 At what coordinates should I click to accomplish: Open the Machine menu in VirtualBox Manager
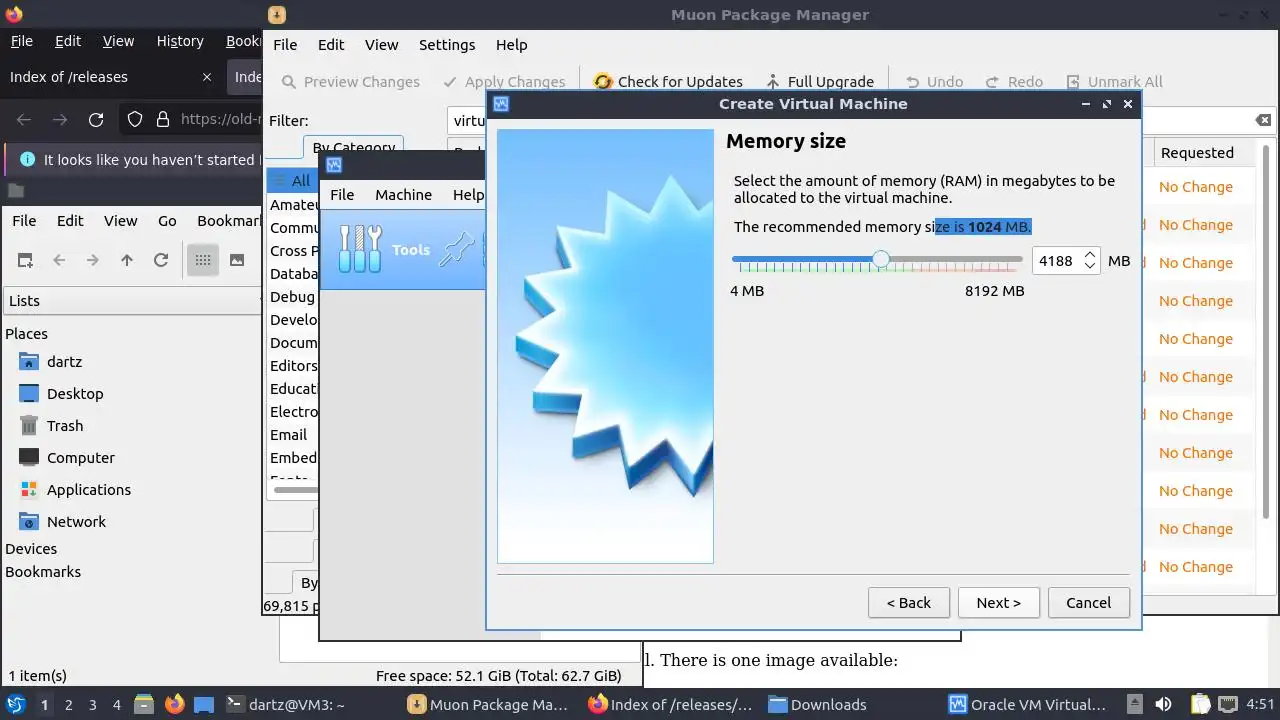(403, 195)
